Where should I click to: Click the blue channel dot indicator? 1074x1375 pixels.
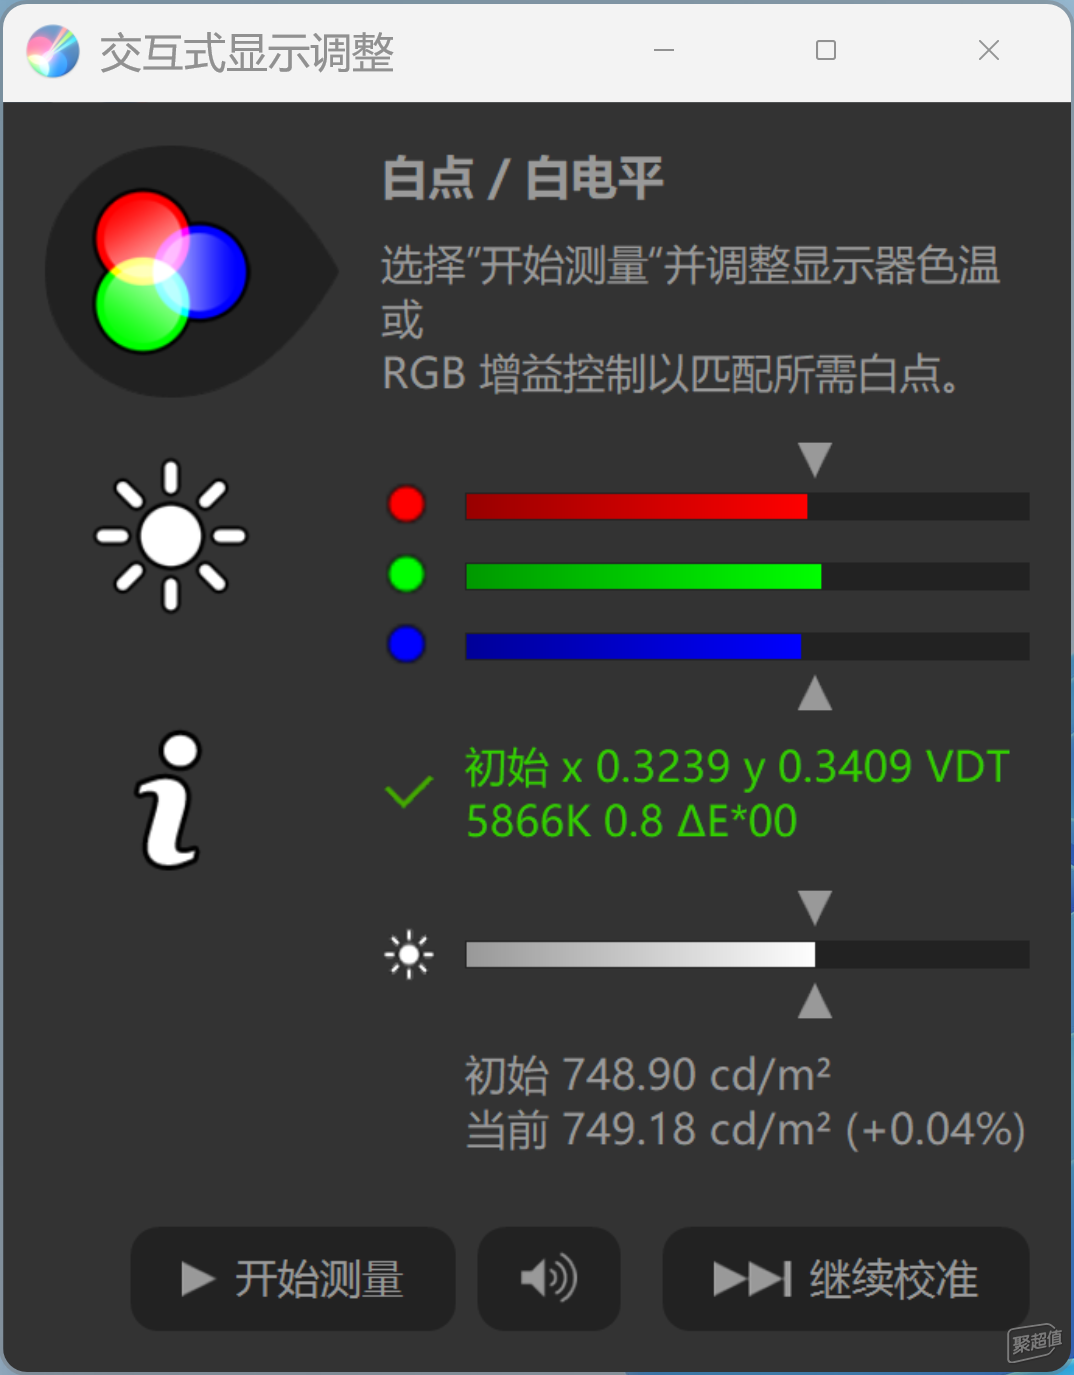point(406,644)
